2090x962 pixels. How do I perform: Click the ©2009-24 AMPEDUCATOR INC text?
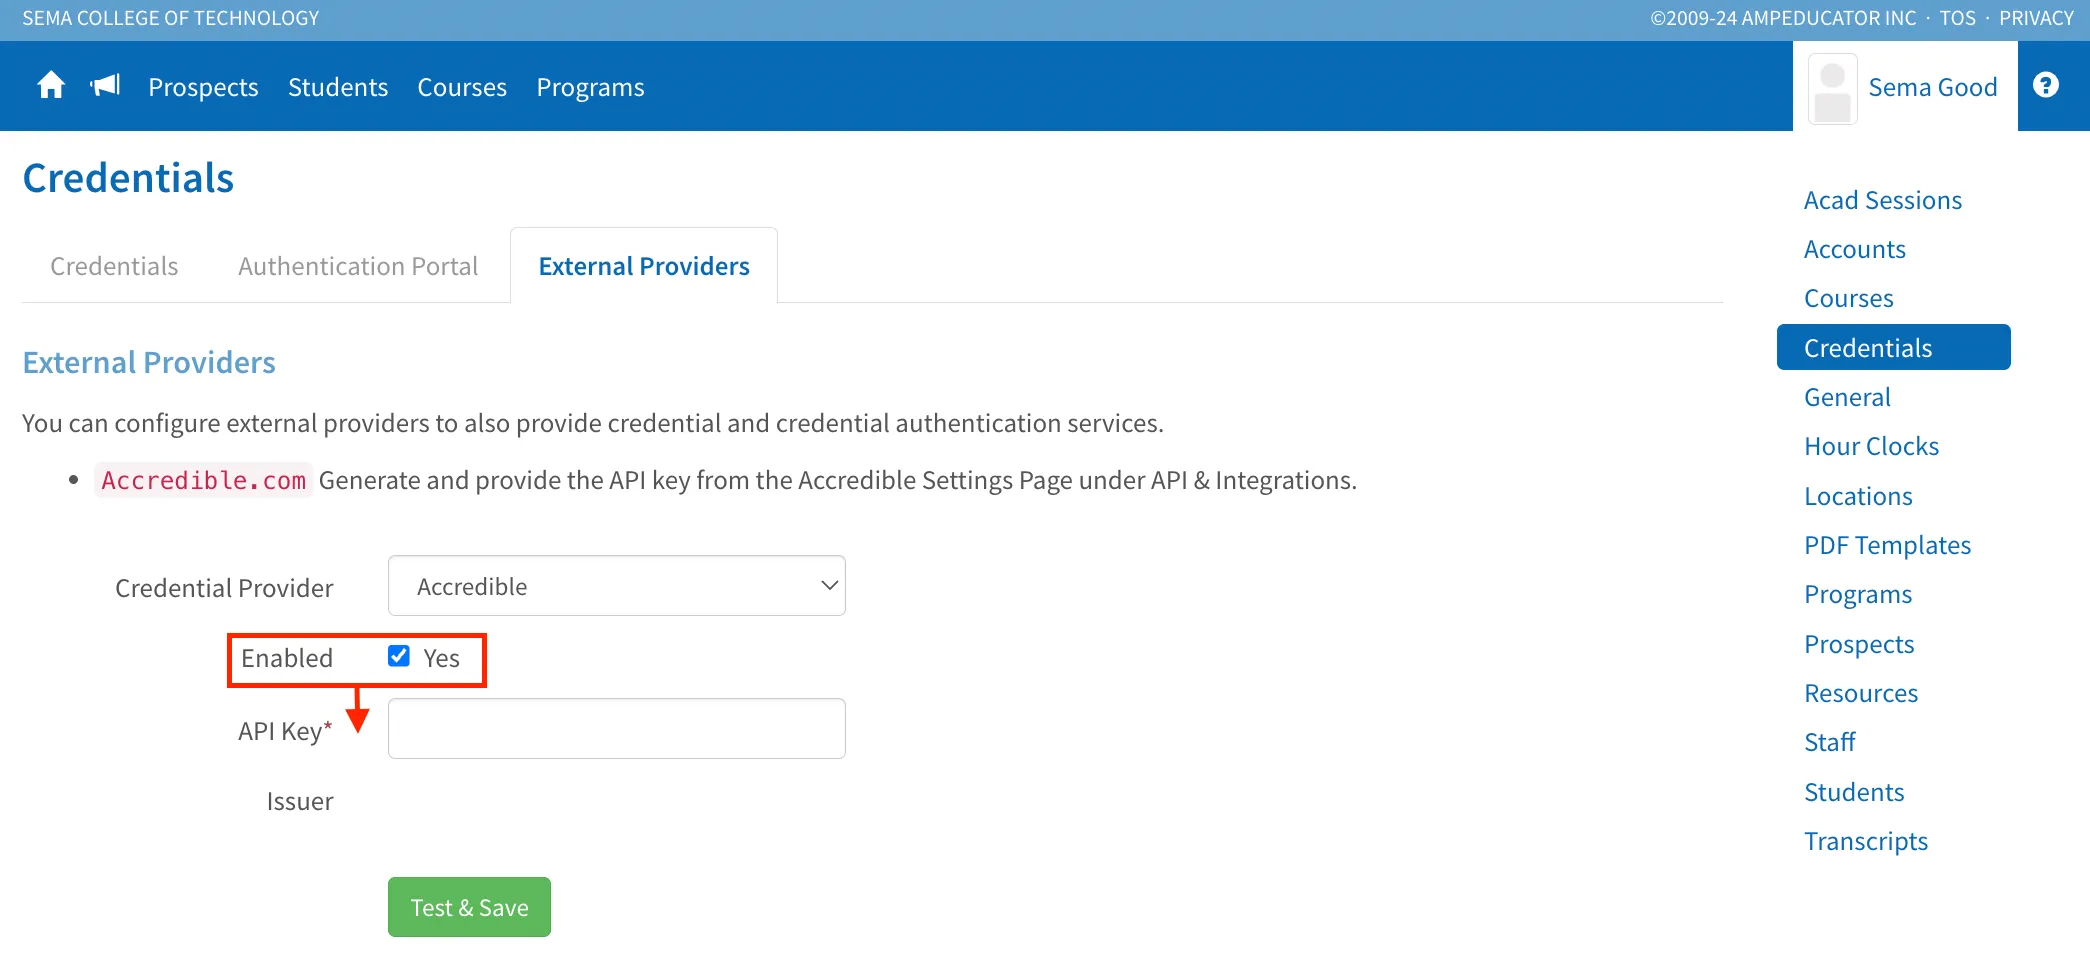pyautogui.click(x=1783, y=18)
